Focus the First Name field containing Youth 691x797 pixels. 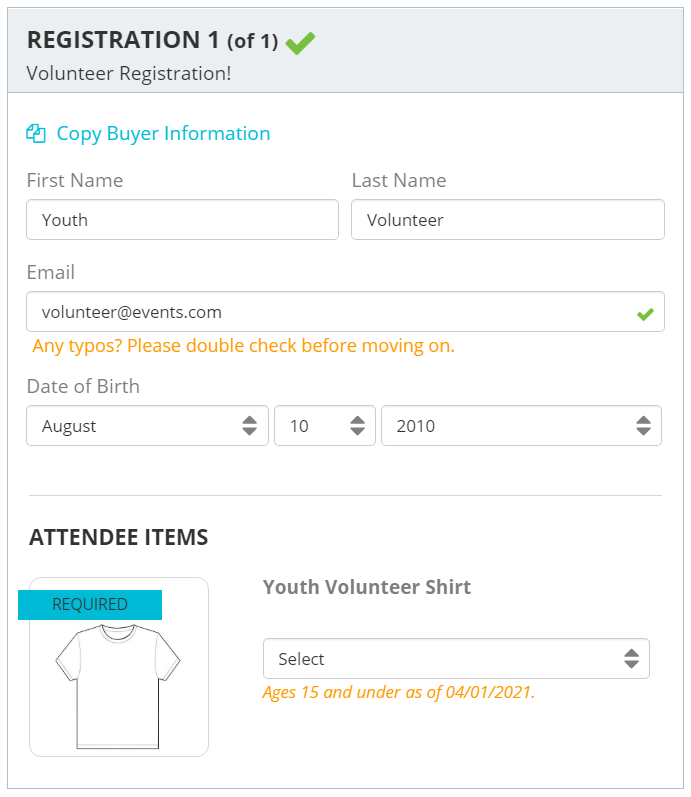click(x=183, y=220)
